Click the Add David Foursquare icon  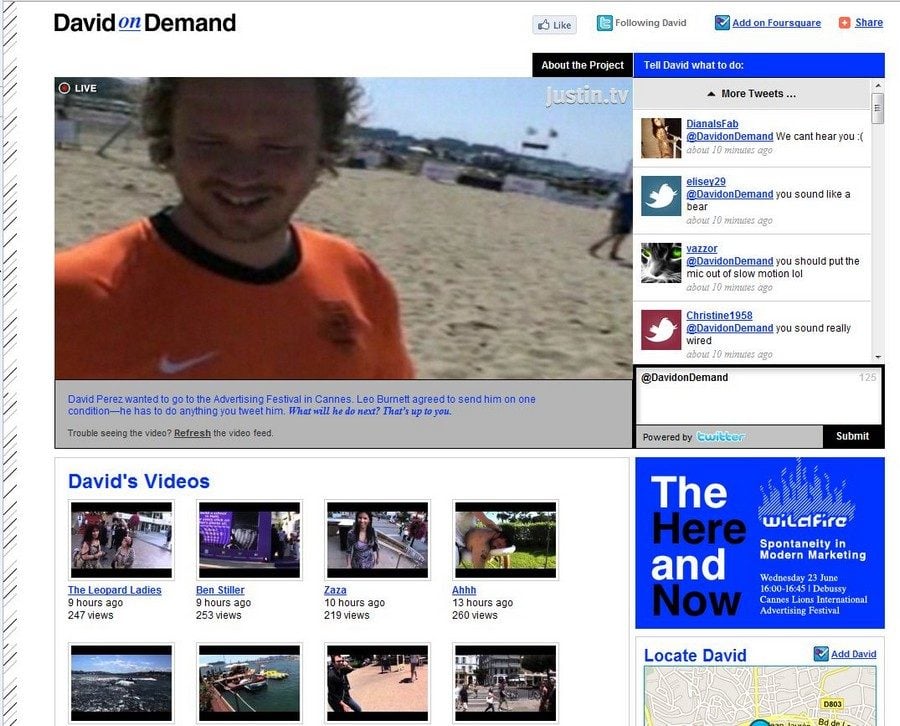coord(821,654)
